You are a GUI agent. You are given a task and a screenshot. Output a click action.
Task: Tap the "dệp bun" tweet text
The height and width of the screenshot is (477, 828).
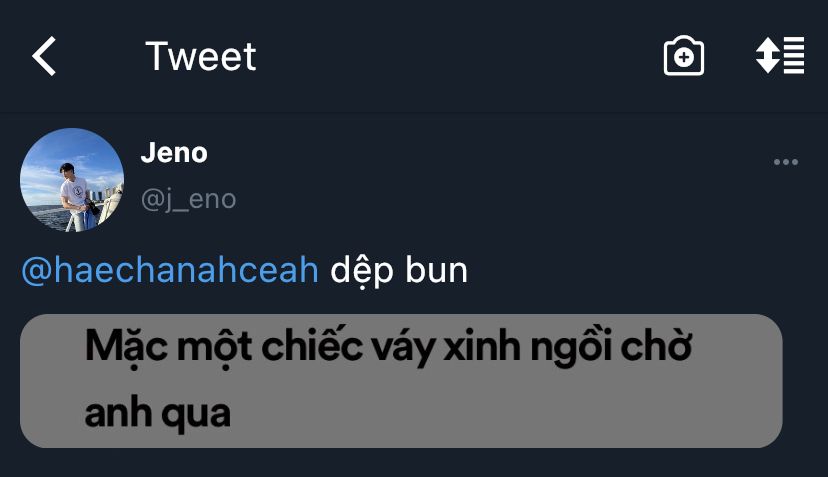click(399, 272)
